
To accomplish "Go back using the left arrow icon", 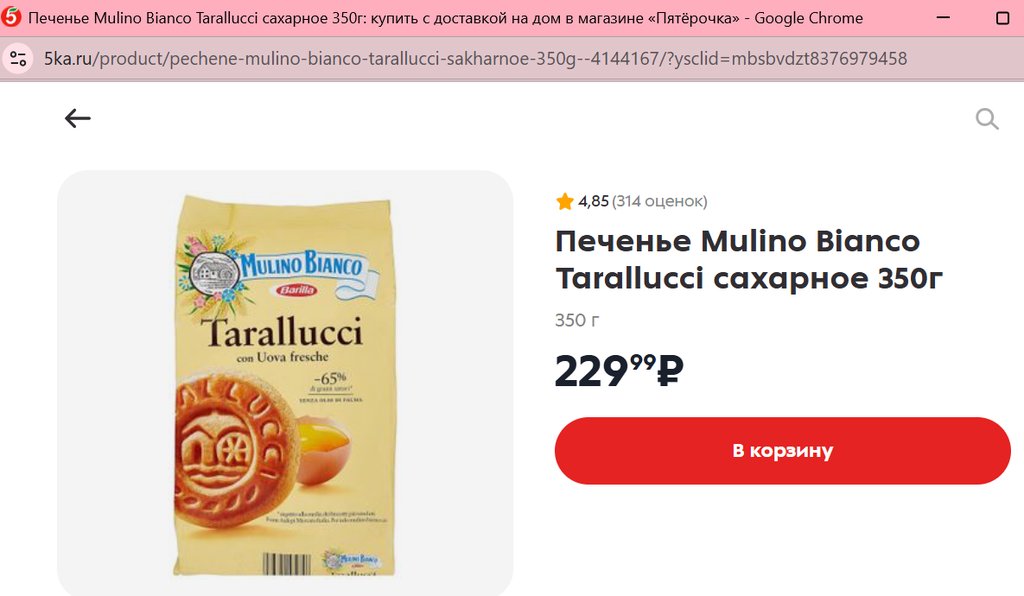I will pos(78,118).
